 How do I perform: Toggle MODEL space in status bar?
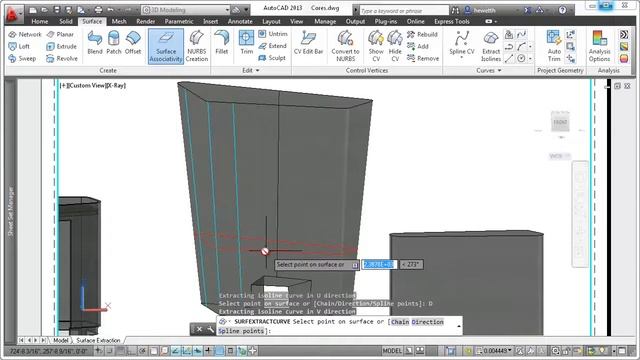(392, 351)
